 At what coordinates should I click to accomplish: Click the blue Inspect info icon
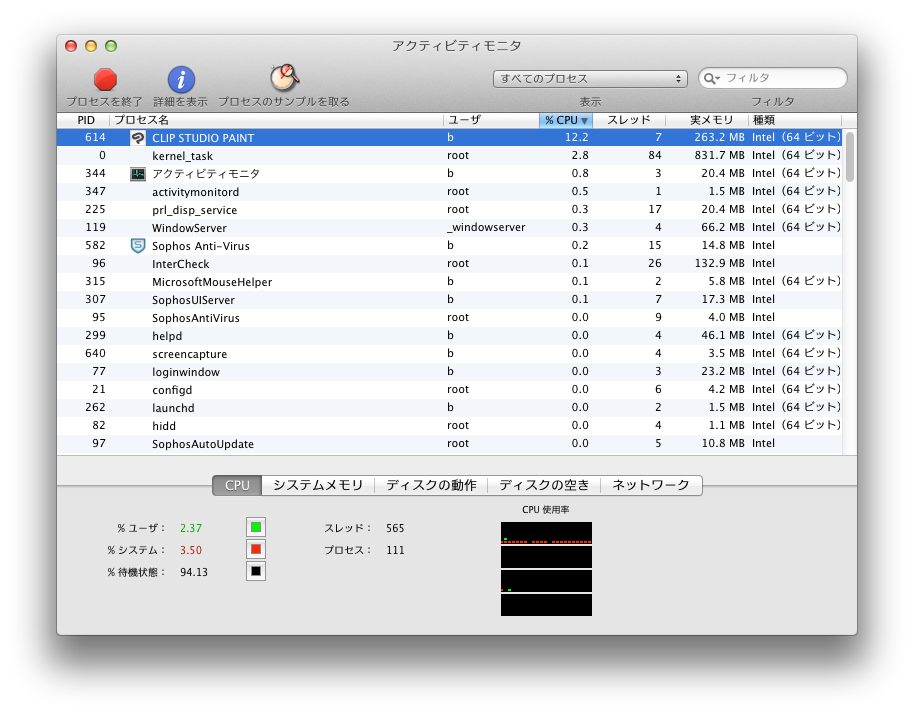[181, 79]
